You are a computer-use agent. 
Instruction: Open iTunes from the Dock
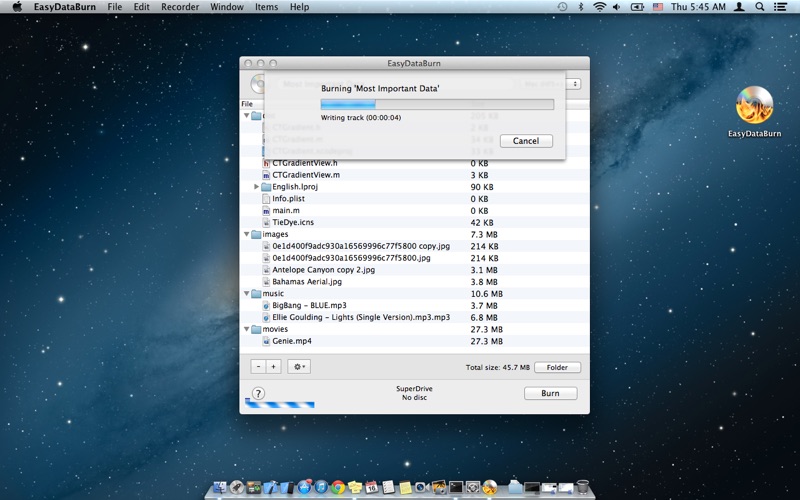(321, 487)
